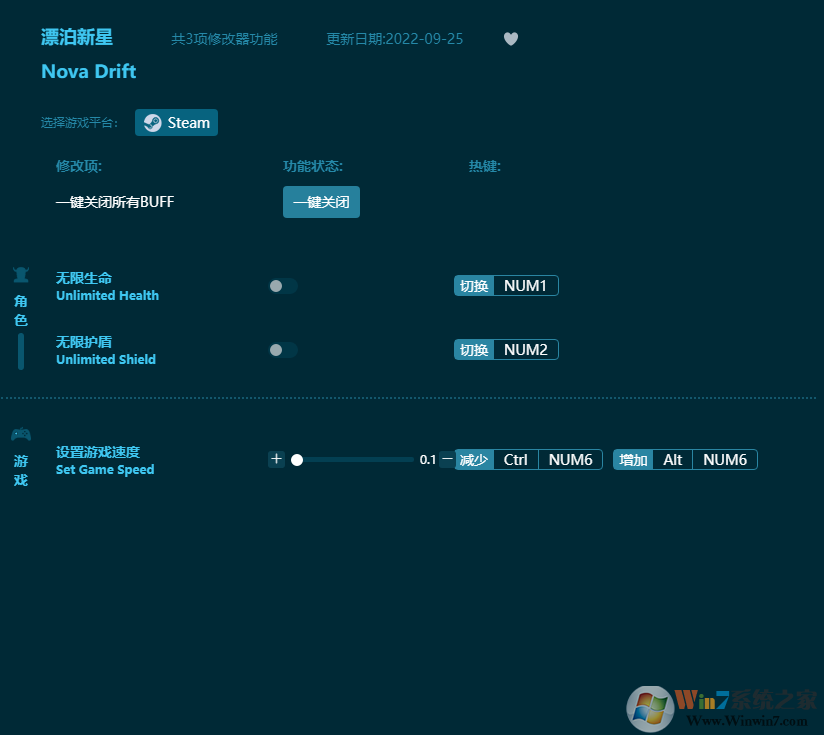Click 切换 label for Unlimited Health
The image size is (824, 735).
(474, 286)
